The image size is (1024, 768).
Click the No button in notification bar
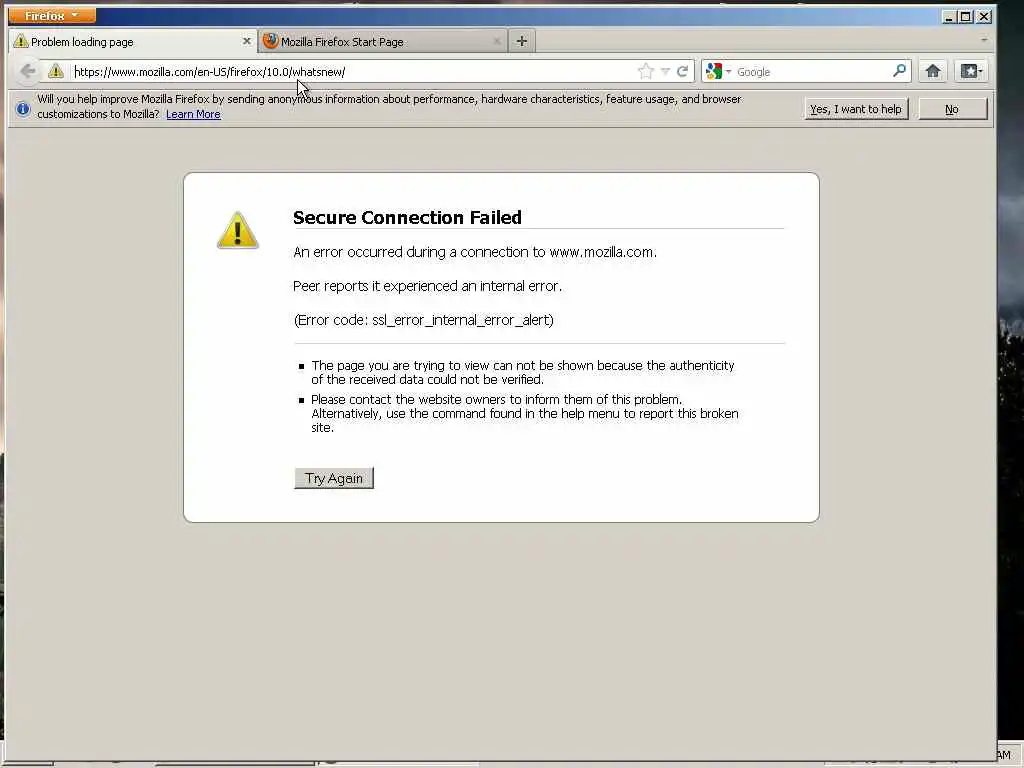[x=952, y=109]
